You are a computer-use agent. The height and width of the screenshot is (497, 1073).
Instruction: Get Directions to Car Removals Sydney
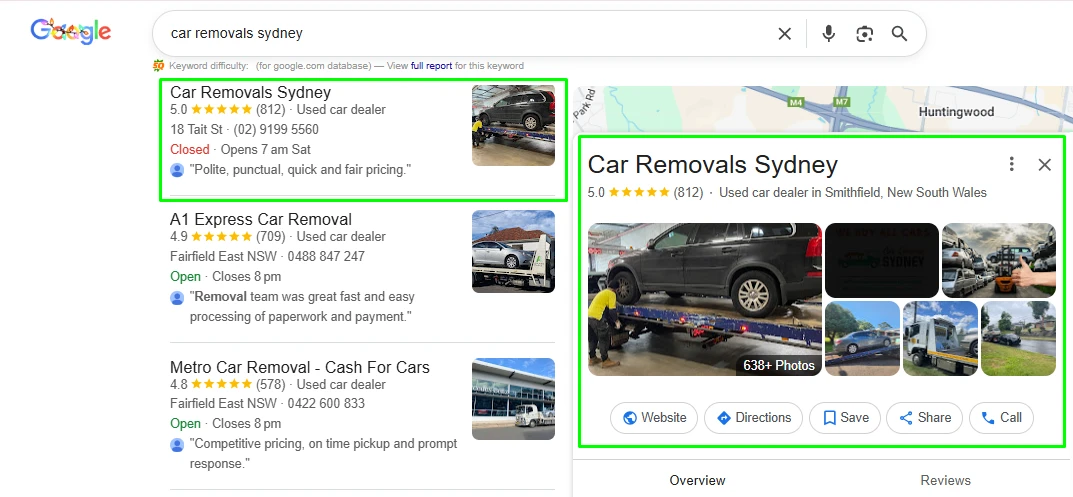pos(753,418)
